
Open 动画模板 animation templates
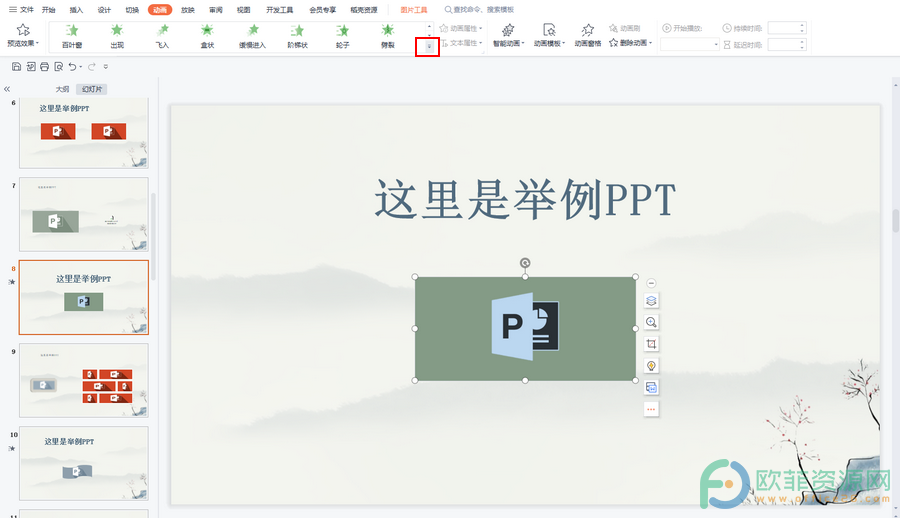click(549, 36)
